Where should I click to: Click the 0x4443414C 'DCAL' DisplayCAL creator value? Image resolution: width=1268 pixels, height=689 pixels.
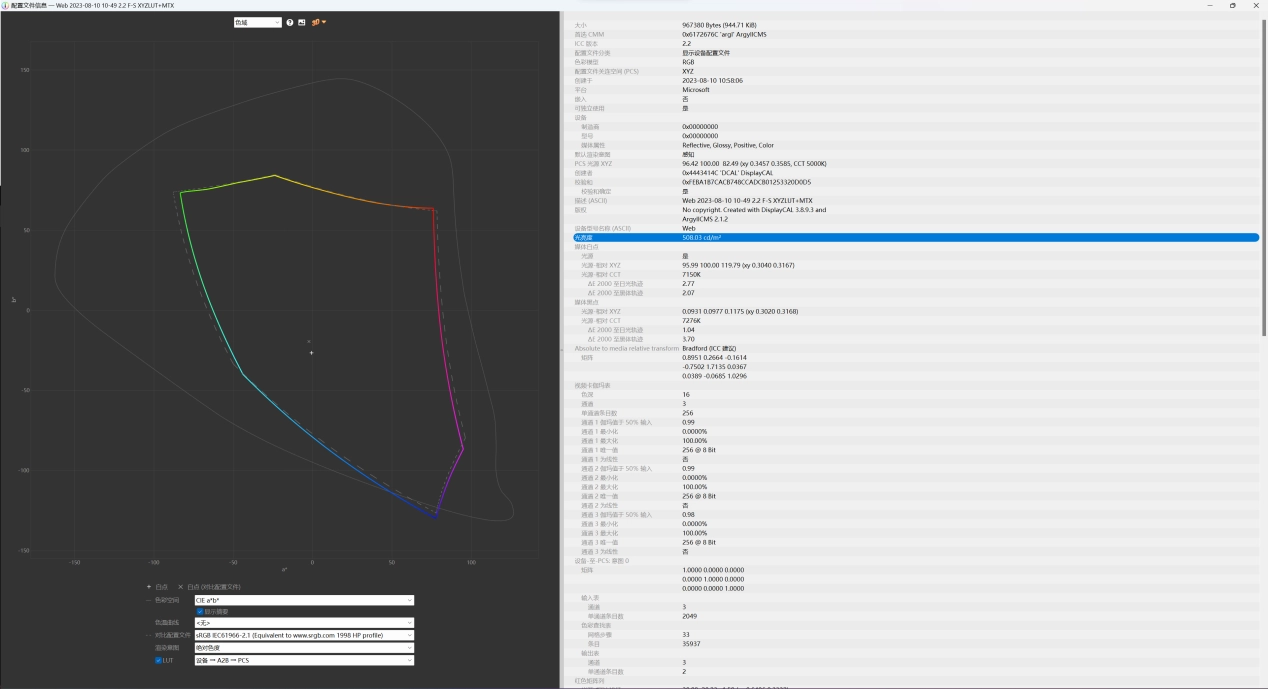728,172
